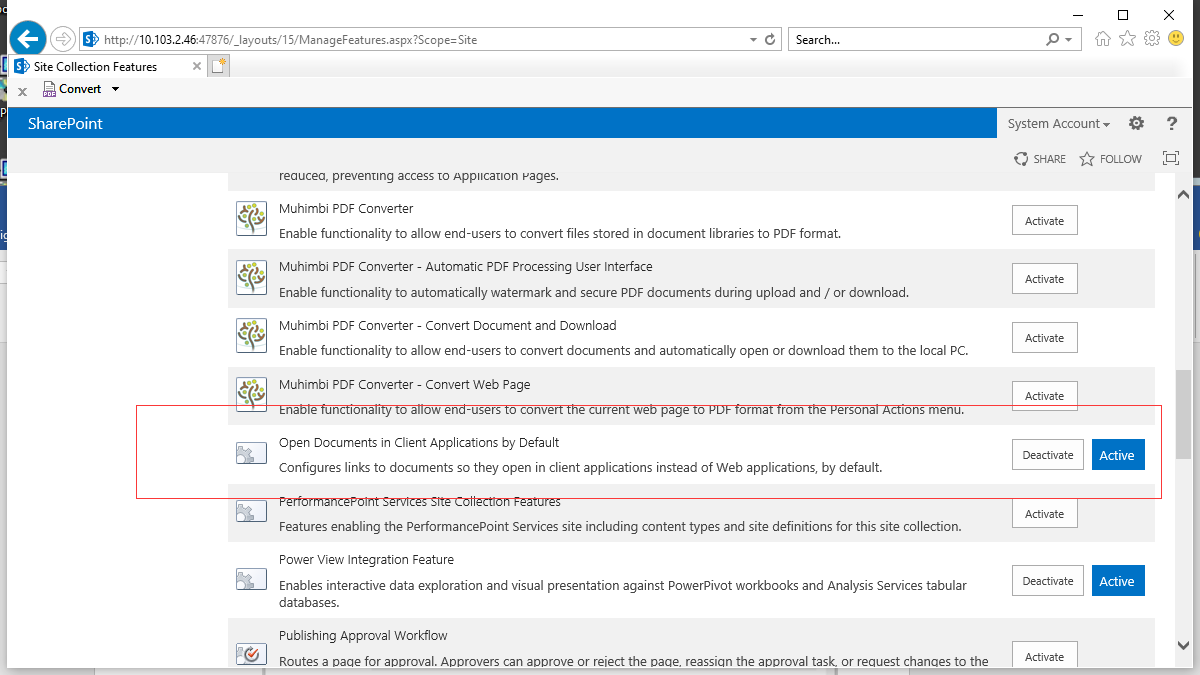Screen dimensions: 1200x675
Task: Open a new browser tab
Action: pos(218,67)
